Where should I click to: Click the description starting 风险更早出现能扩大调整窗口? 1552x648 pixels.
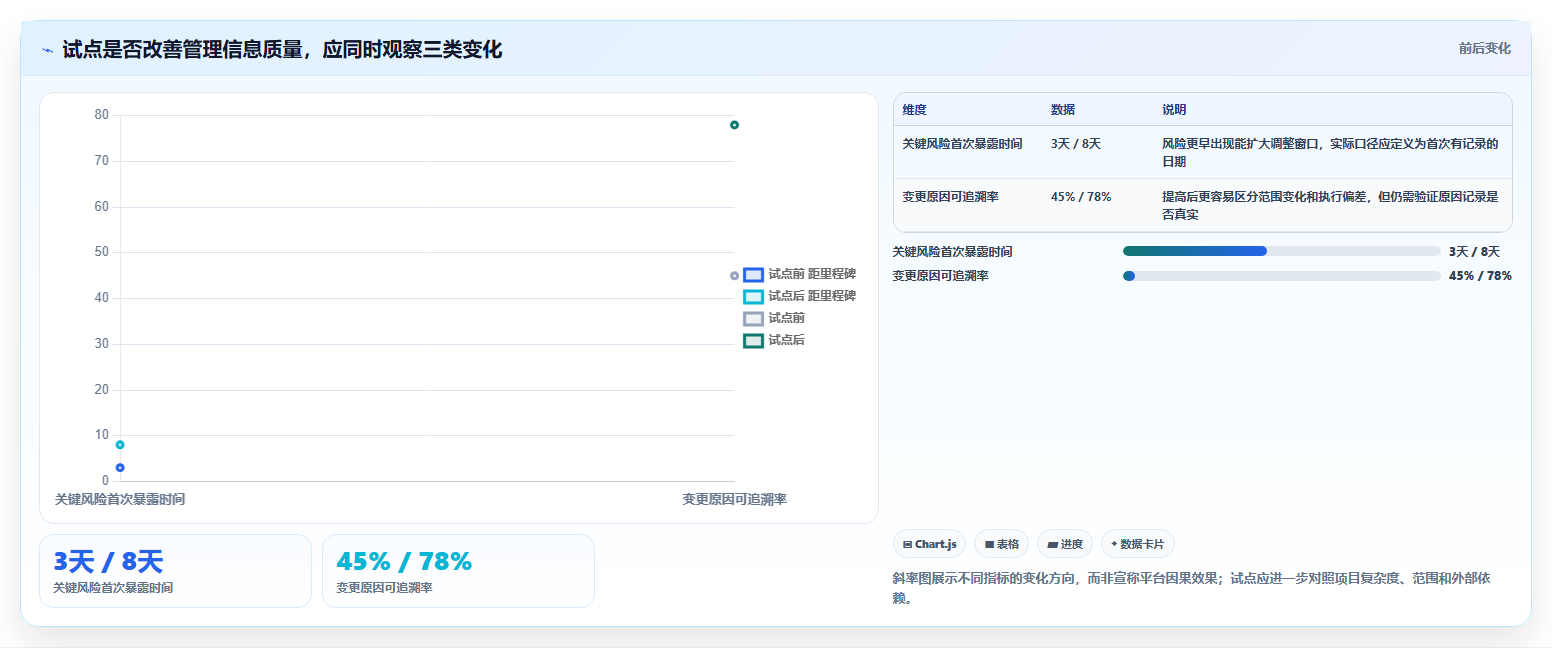tap(1330, 152)
